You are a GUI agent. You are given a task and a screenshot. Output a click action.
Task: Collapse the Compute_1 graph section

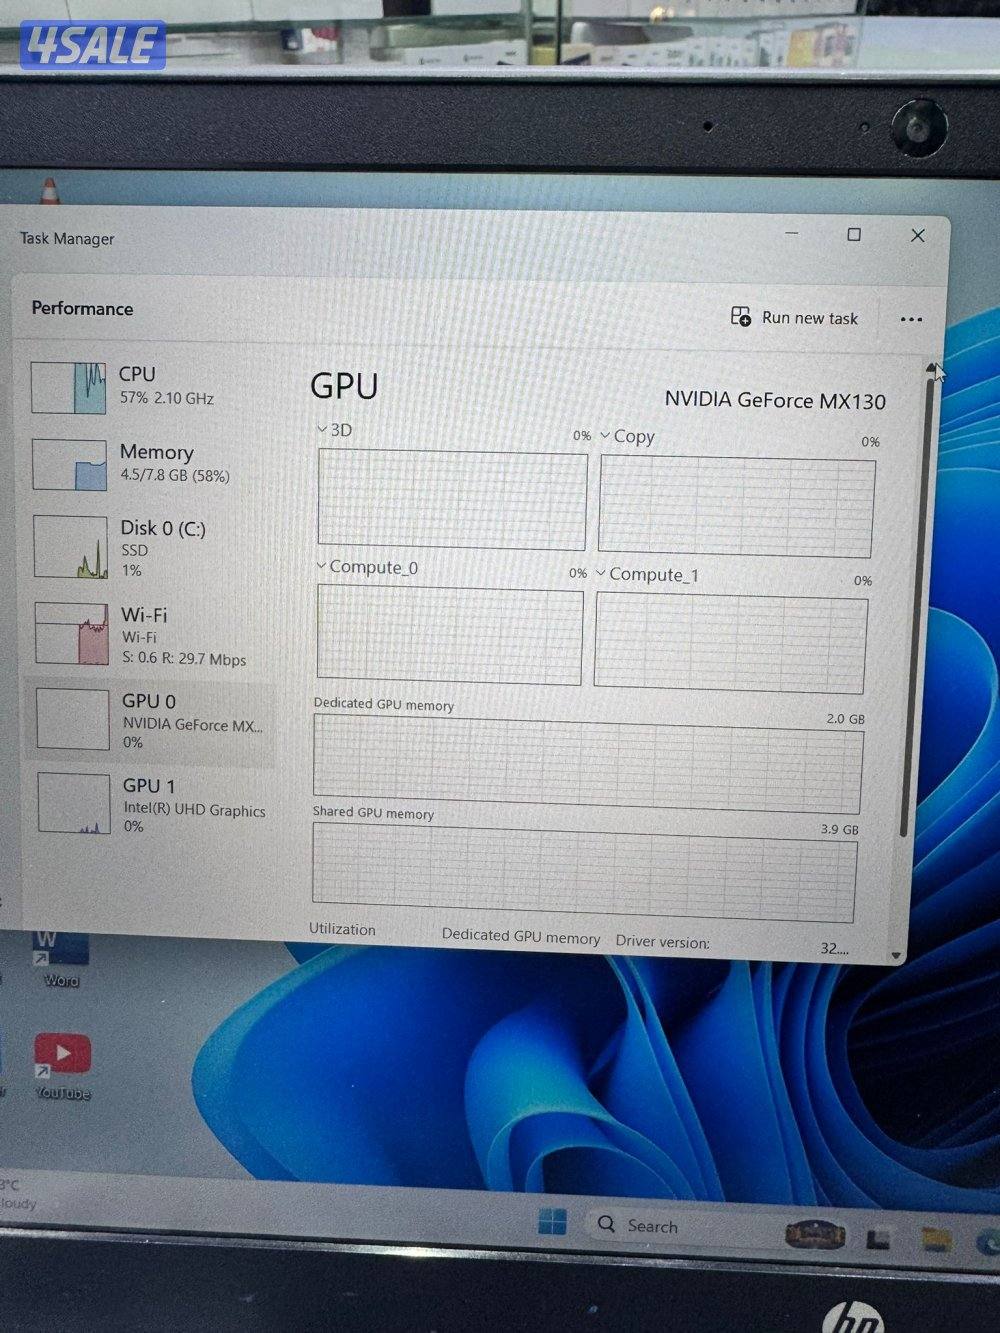click(x=600, y=574)
